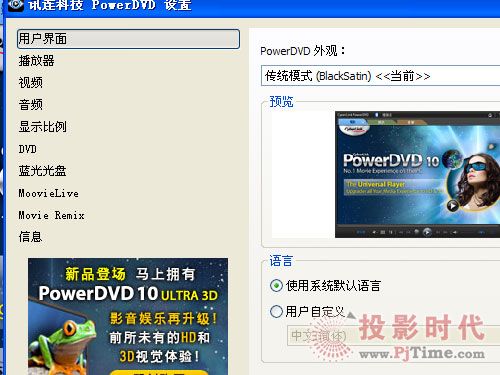Viewport: 500px width, 375px height.
Task: Open the DVD settings category
Action: pos(28,149)
